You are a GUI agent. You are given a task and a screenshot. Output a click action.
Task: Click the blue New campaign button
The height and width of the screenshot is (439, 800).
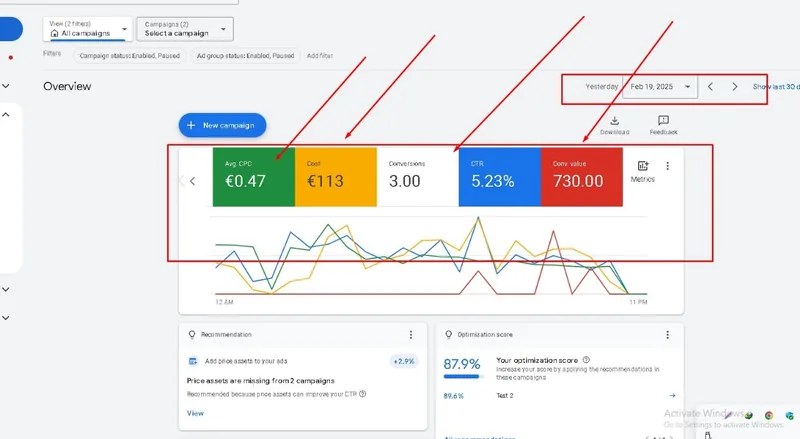click(x=222, y=125)
